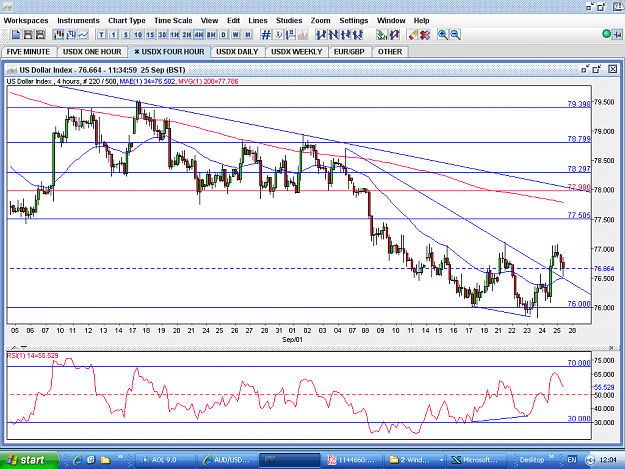Viewport: 625px width, 469px height.
Task: Select the 5 minute time scale
Action: [x=126, y=35]
